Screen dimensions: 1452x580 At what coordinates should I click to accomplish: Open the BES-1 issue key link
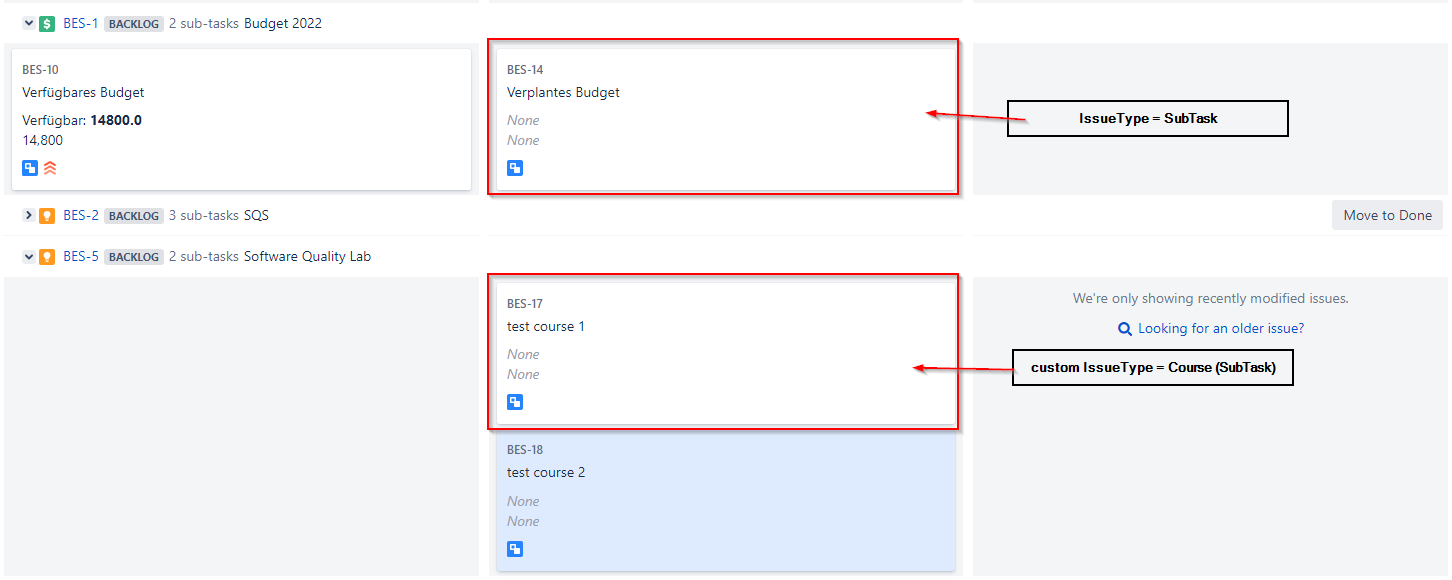(x=81, y=23)
